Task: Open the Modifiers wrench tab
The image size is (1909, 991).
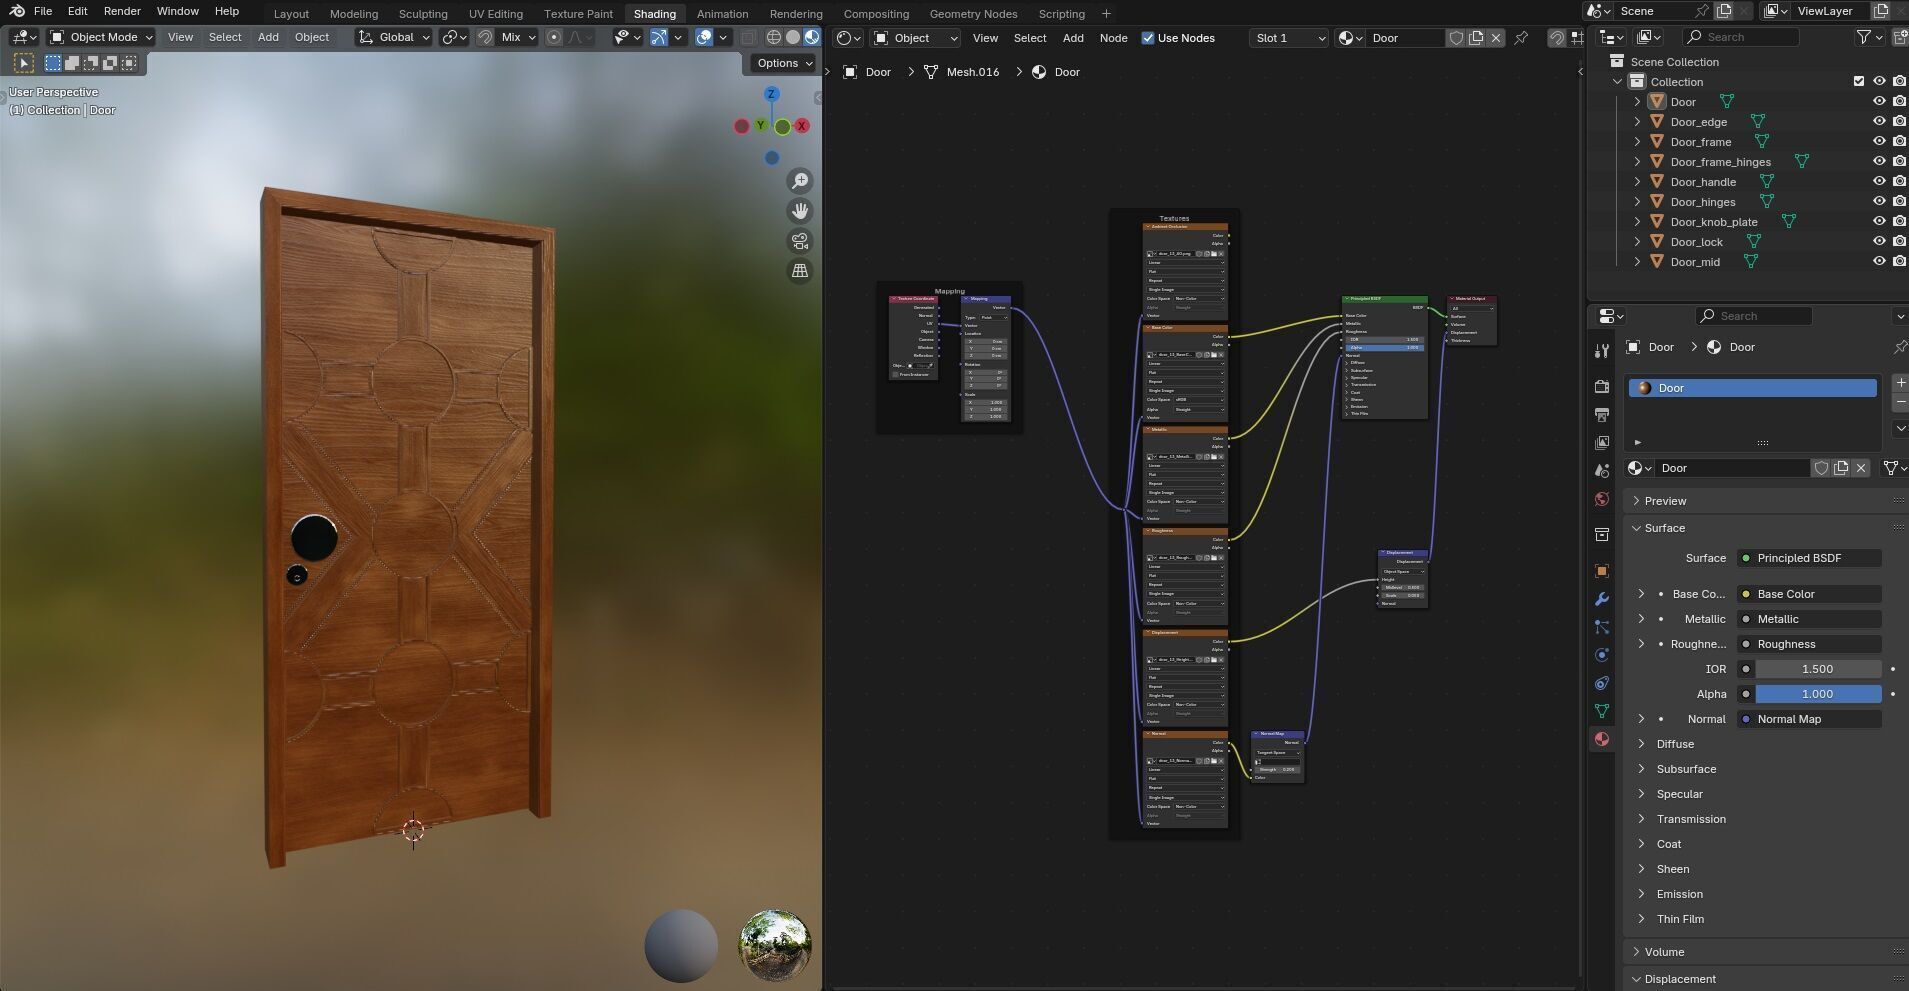Action: coord(1602,599)
